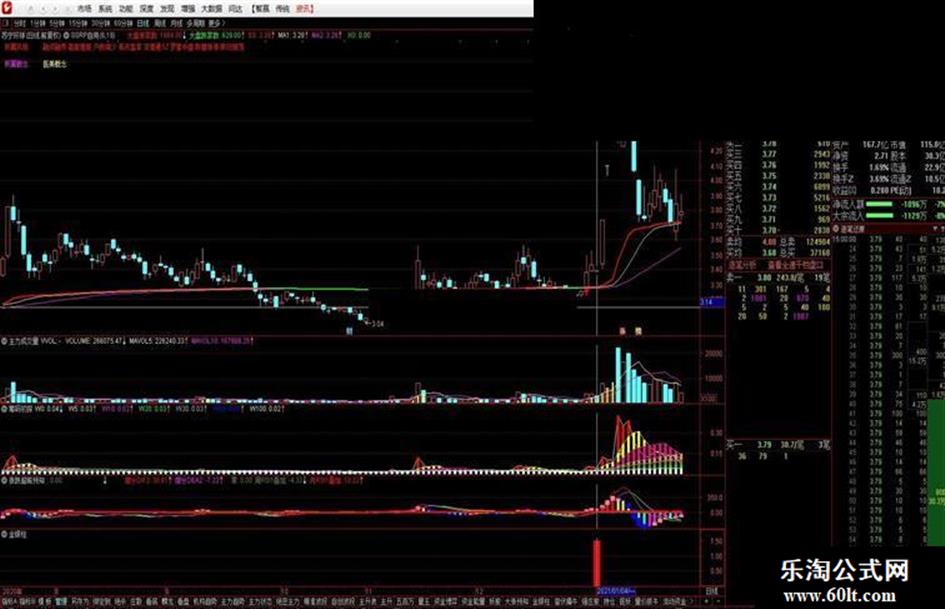Image resolution: width=945 pixels, height=609 pixels.
Task: Open the 大数据 menu
Action: 212,9
